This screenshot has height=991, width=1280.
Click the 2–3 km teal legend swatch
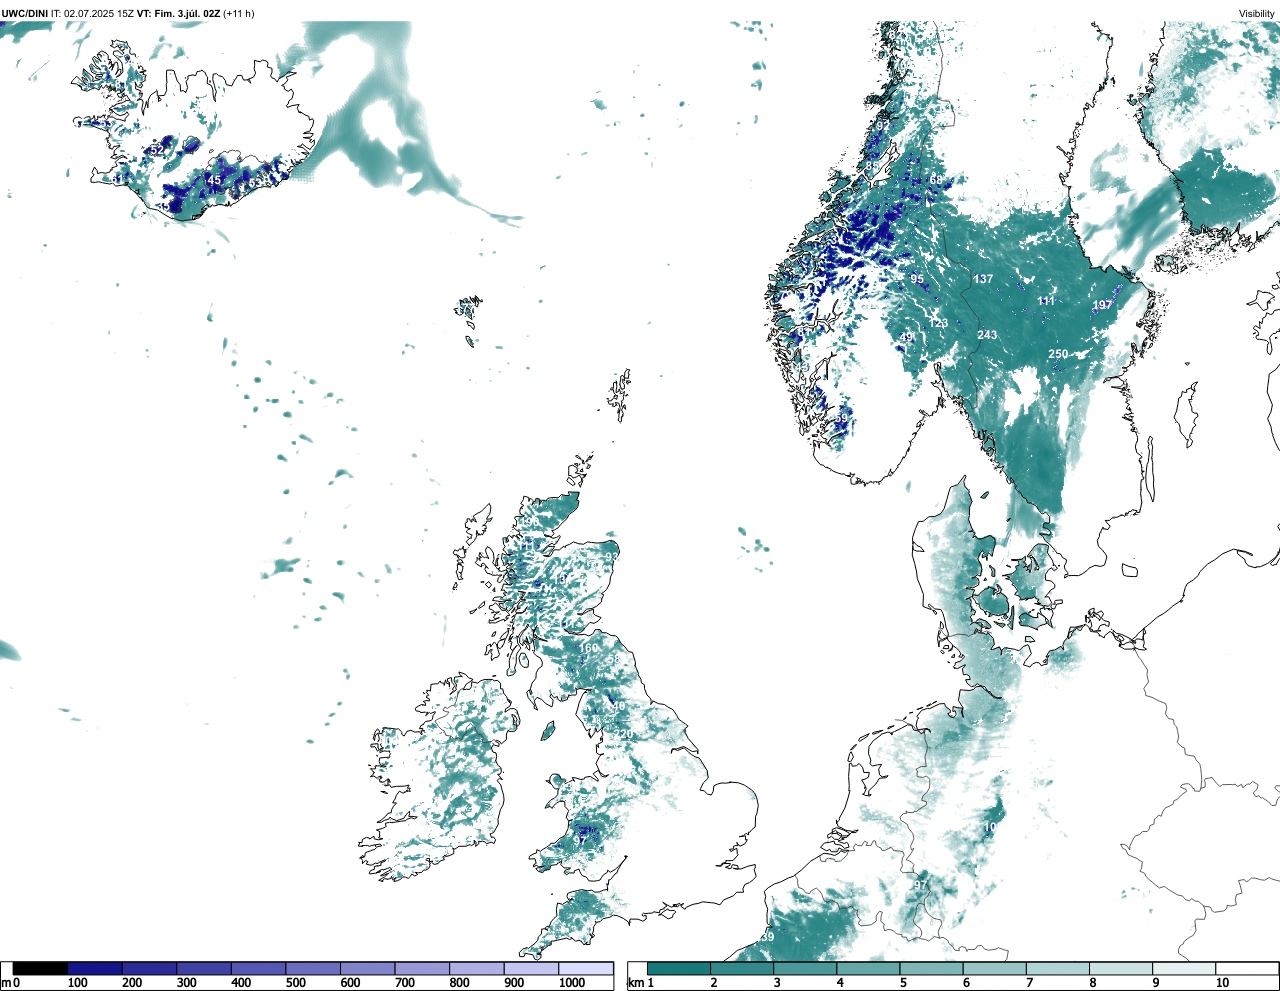point(742,968)
